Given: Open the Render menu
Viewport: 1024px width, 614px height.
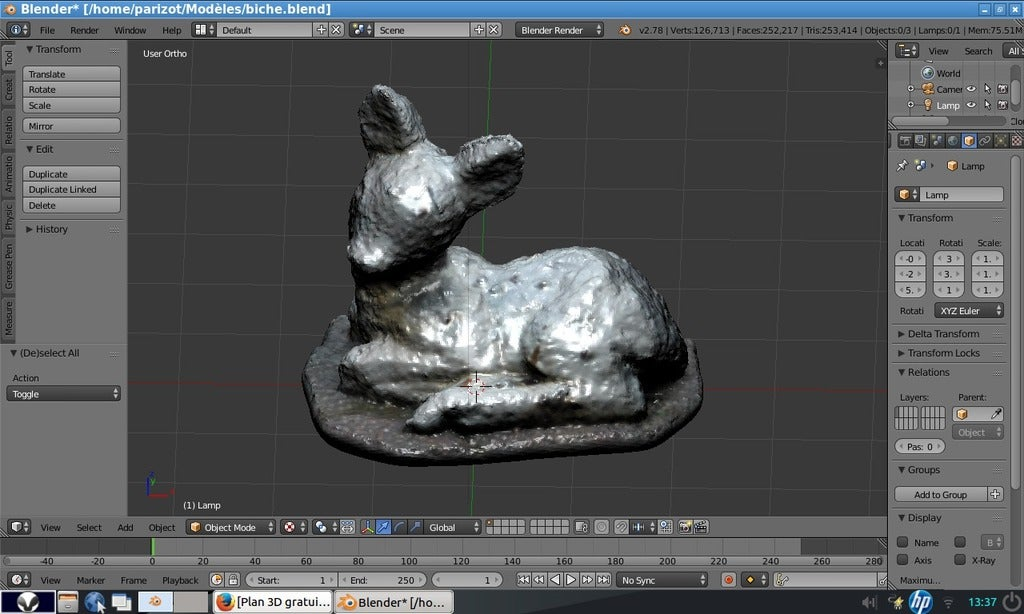Looking at the screenshot, I should (x=84, y=29).
